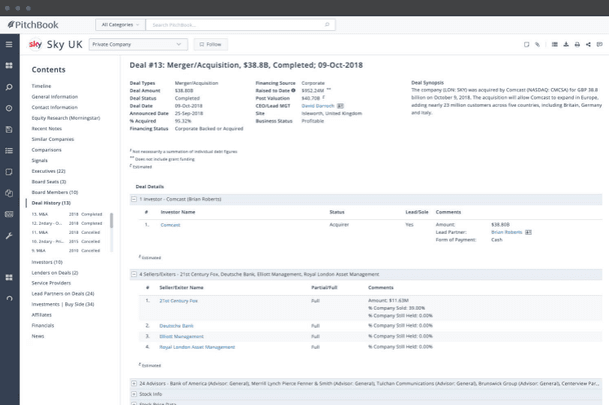Expand the Stock Info section
This screenshot has height=405, width=609.
[134, 392]
